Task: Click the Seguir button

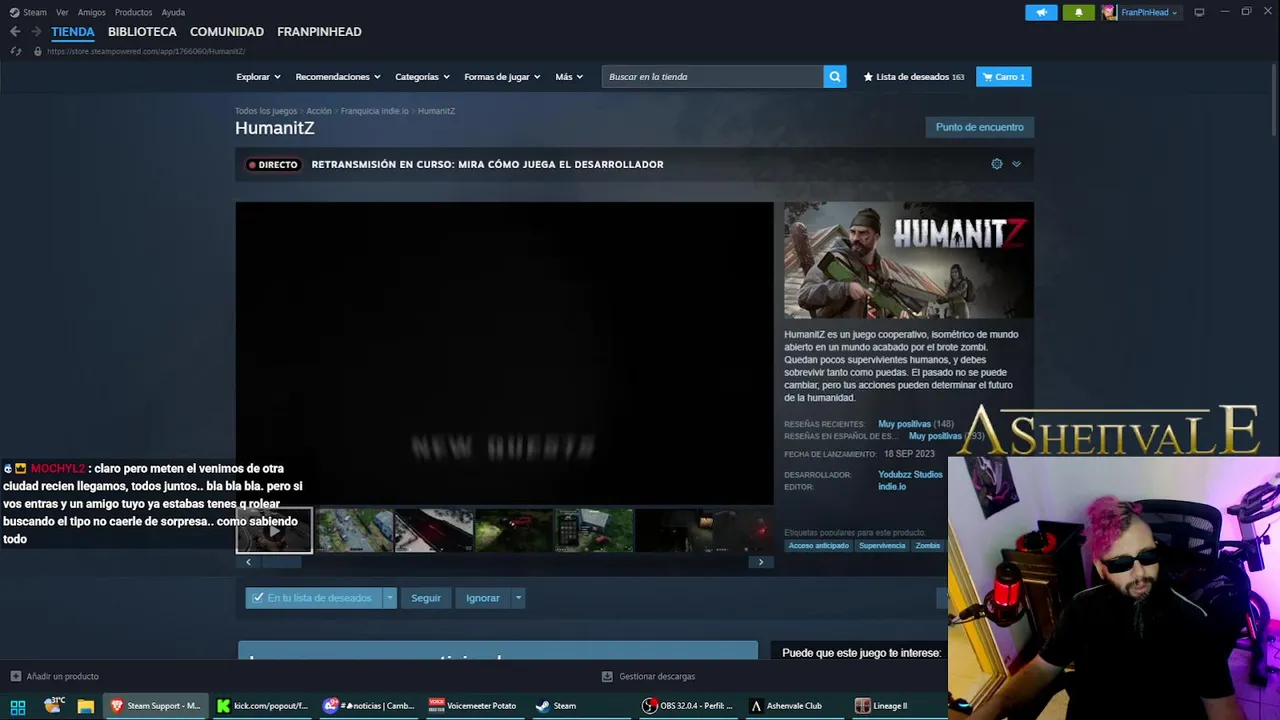Action: pyautogui.click(x=426, y=598)
